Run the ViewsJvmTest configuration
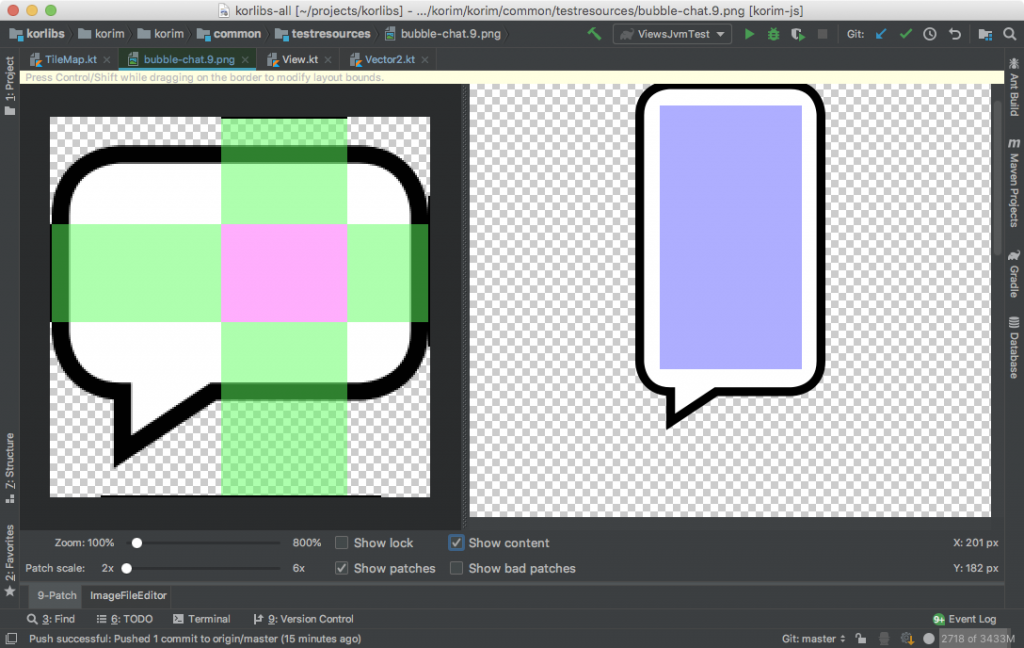Viewport: 1024px width, 648px height. (748, 33)
